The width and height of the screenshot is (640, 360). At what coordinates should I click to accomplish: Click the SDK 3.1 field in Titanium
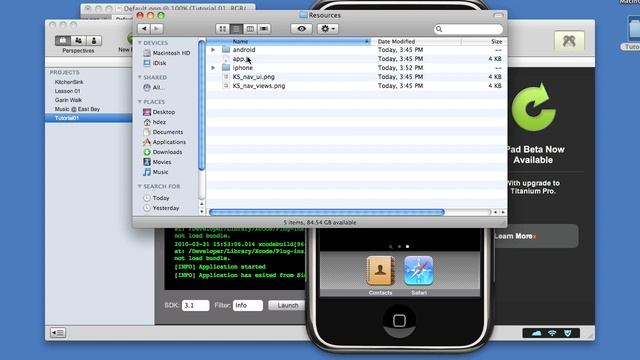pyautogui.click(x=196, y=305)
